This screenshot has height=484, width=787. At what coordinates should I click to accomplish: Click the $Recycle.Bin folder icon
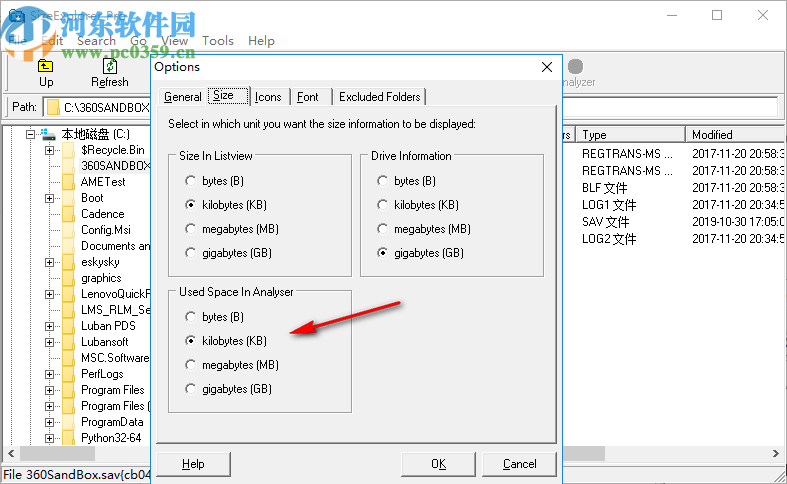point(69,150)
